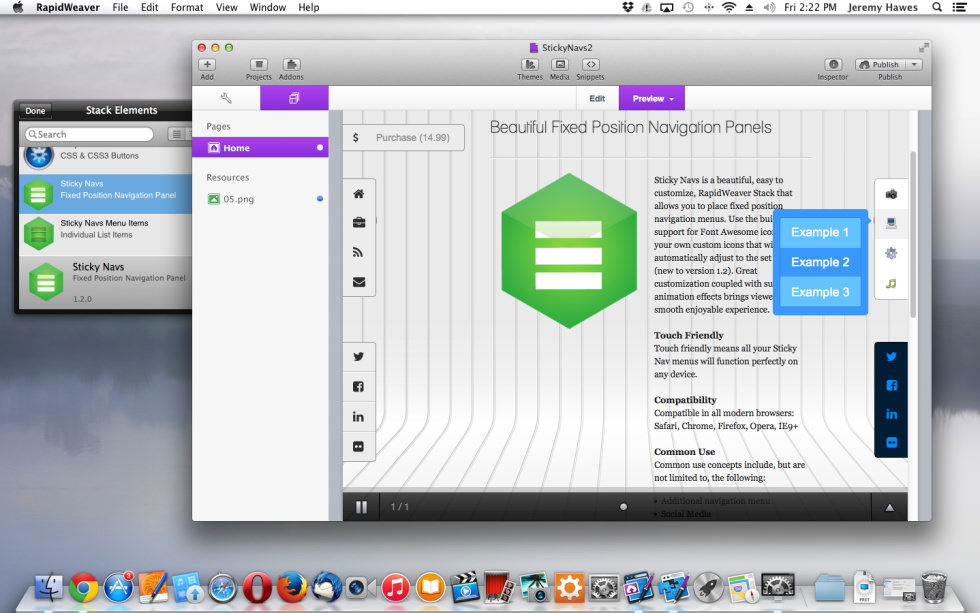Select the wrench settings sidebar tab
This screenshot has width=980, height=613.
(226, 98)
